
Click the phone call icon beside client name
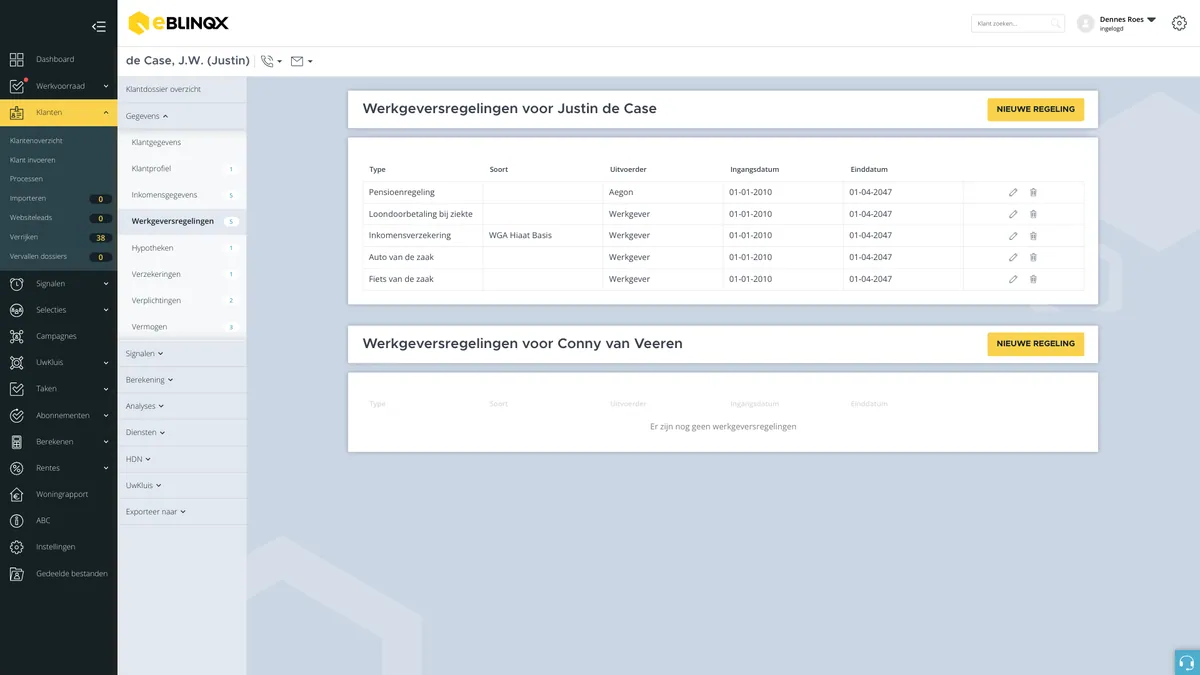click(x=267, y=61)
